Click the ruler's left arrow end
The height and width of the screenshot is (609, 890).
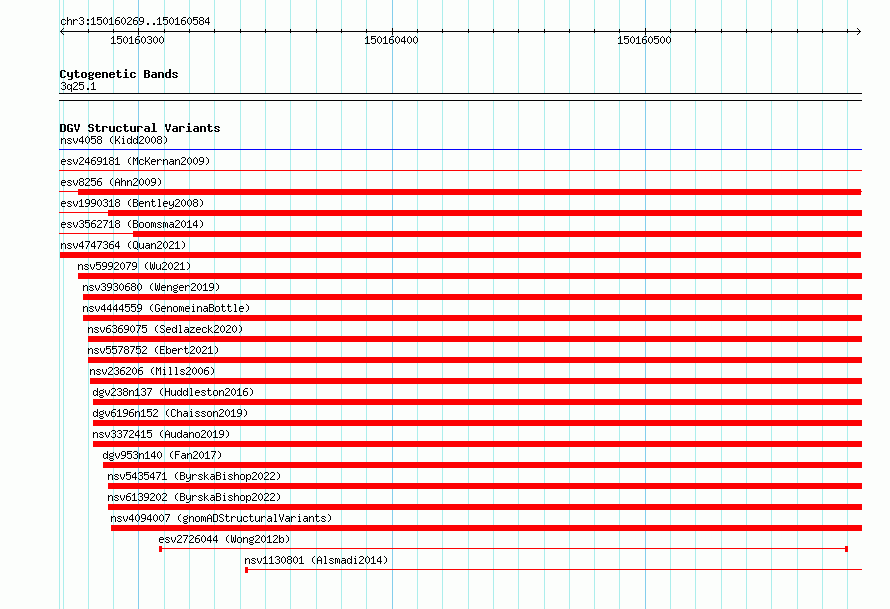pos(62,31)
